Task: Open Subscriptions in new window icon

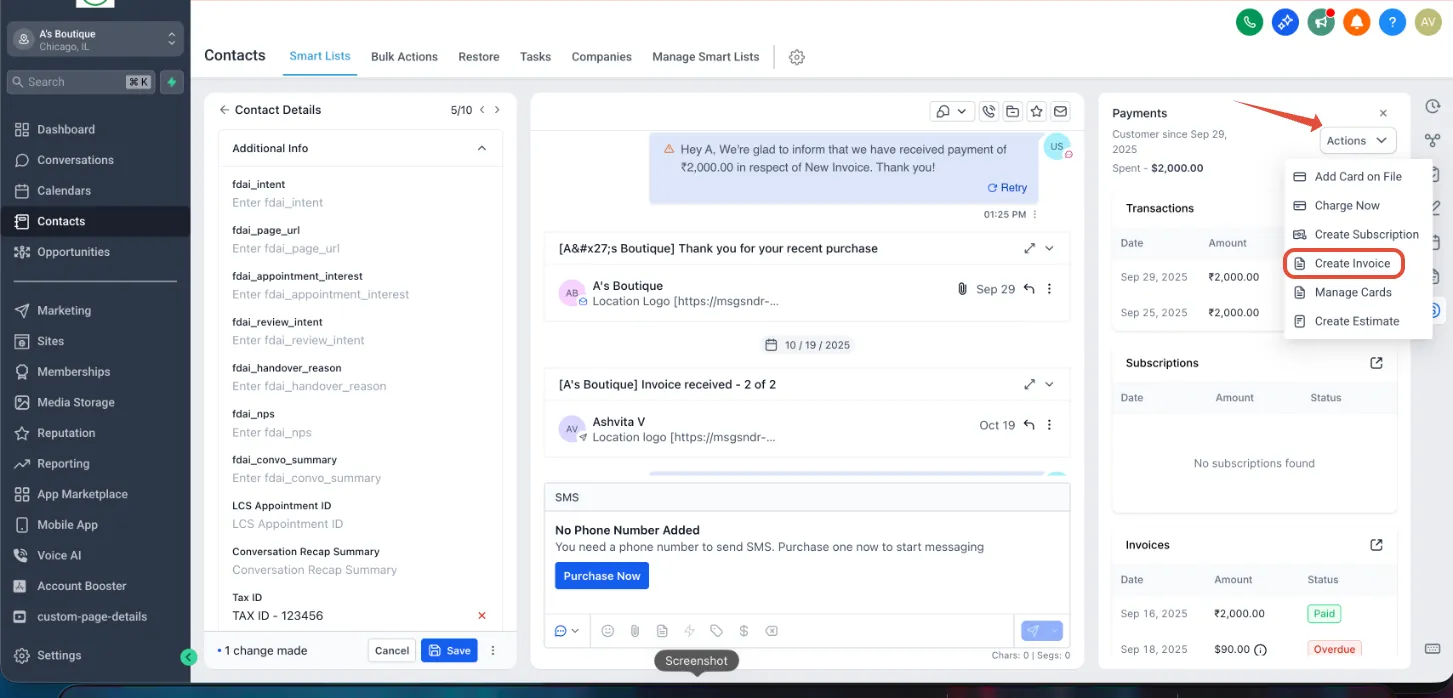Action: pos(1376,363)
